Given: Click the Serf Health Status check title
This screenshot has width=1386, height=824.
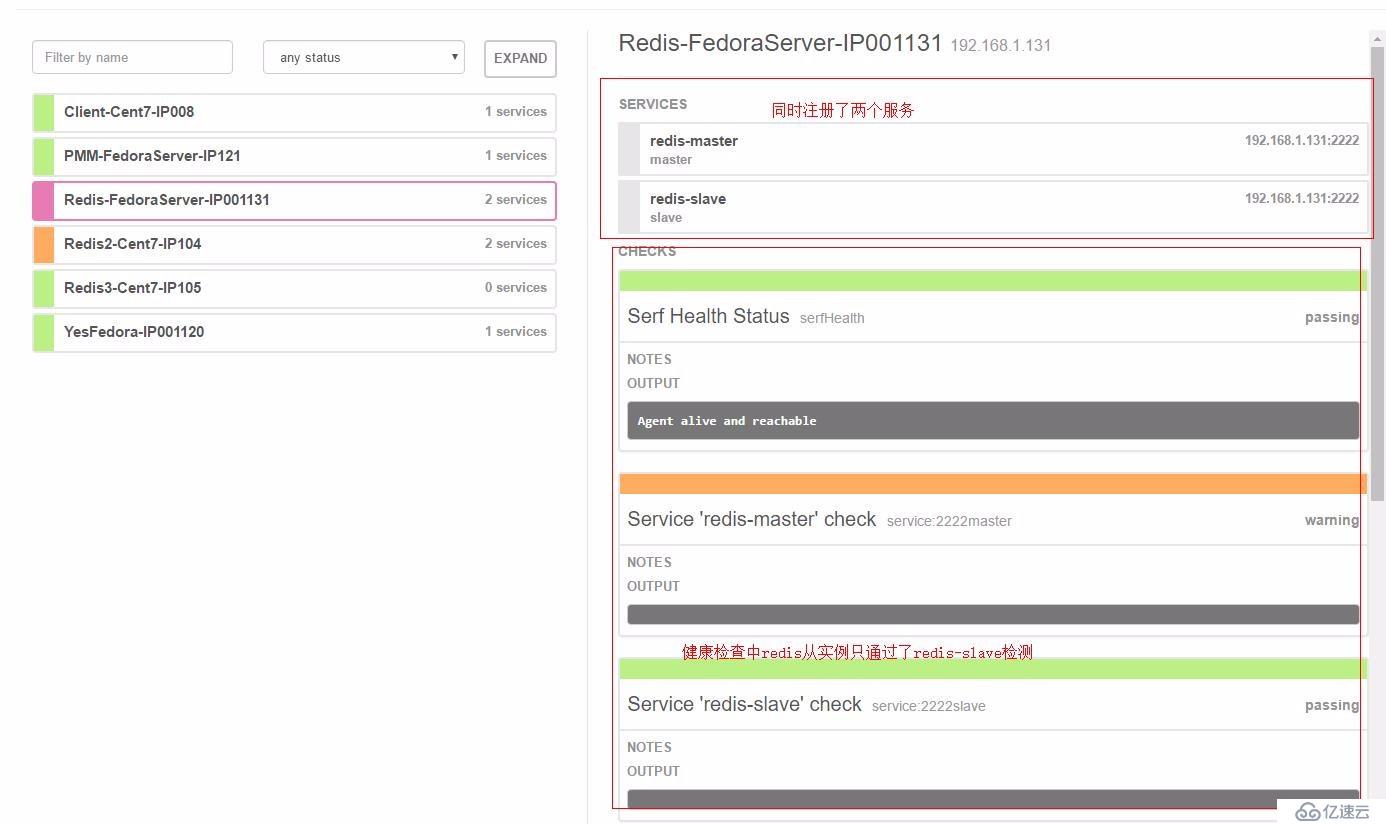Looking at the screenshot, I should tap(708, 316).
